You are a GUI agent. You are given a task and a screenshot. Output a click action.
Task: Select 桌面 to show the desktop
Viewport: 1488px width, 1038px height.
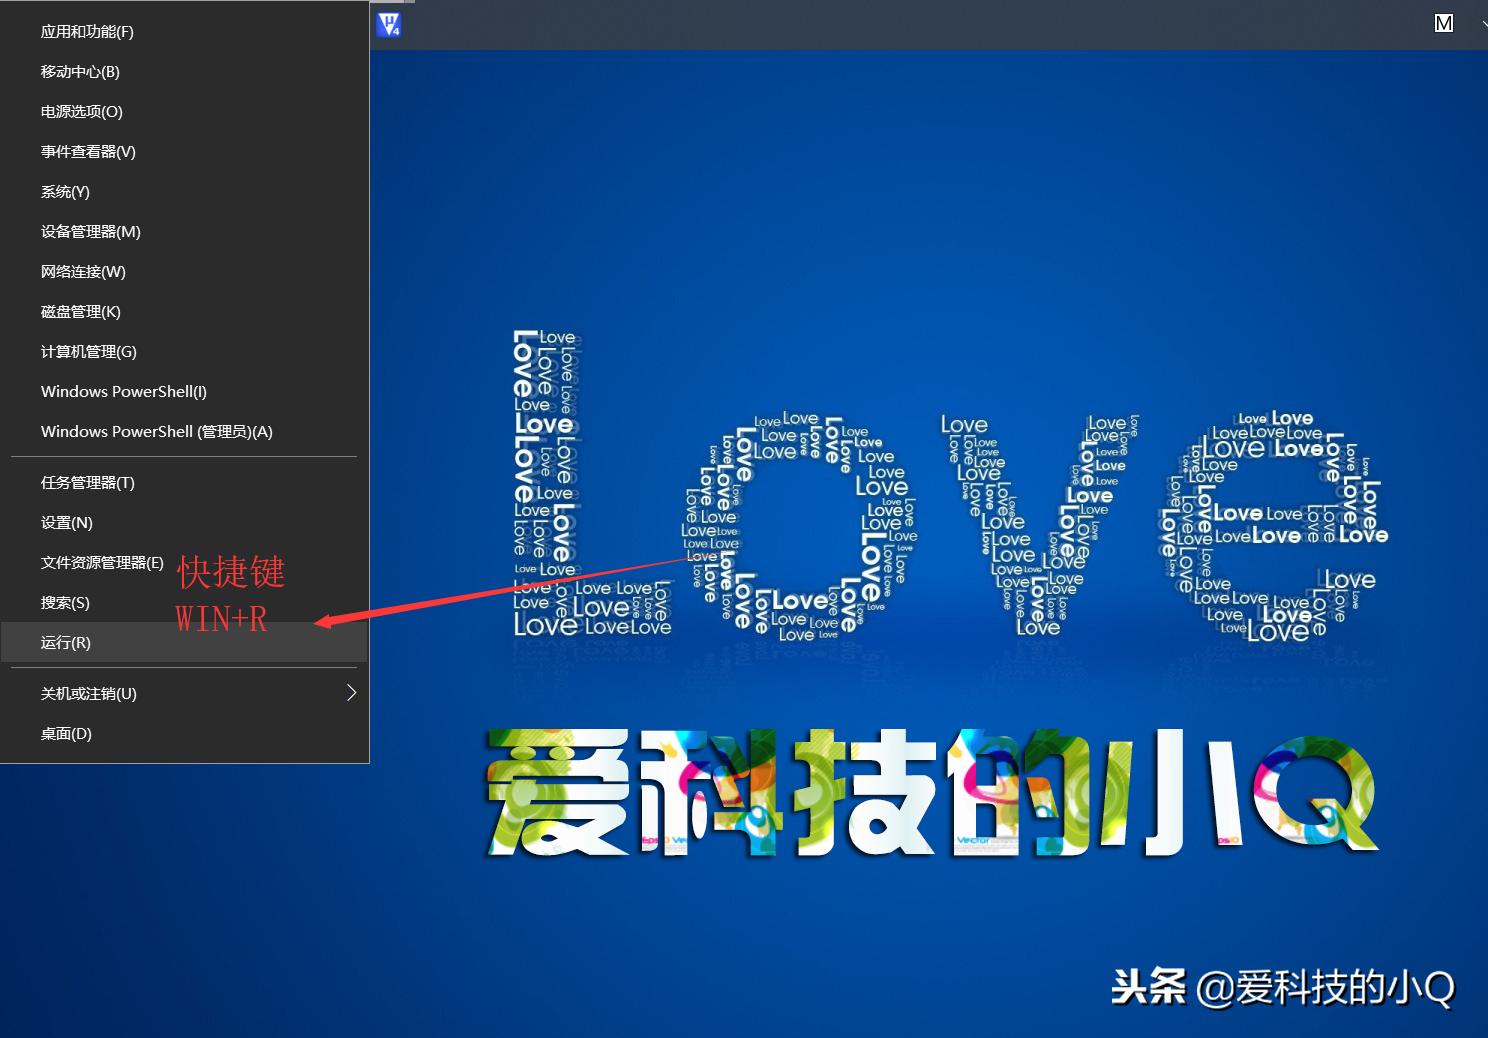pyautogui.click(x=65, y=733)
